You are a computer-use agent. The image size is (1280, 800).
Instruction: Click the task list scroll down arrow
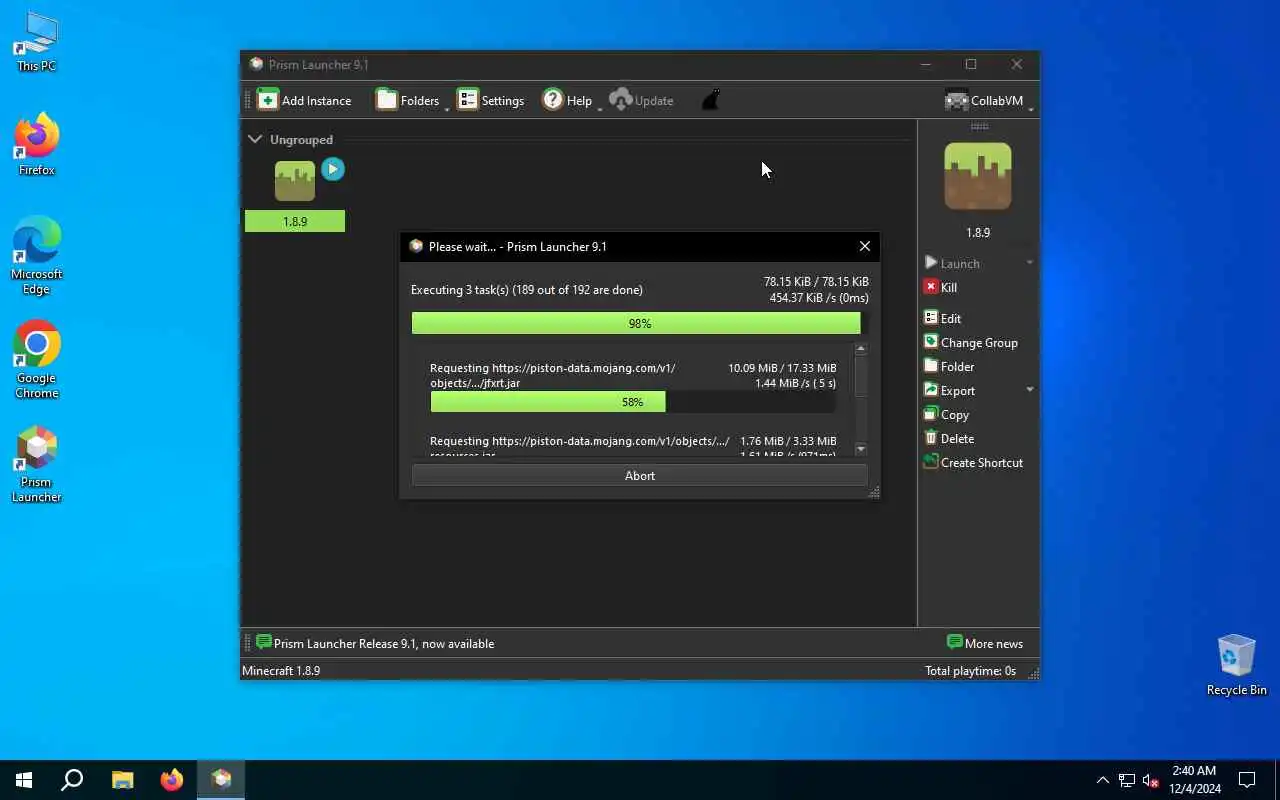pos(861,449)
